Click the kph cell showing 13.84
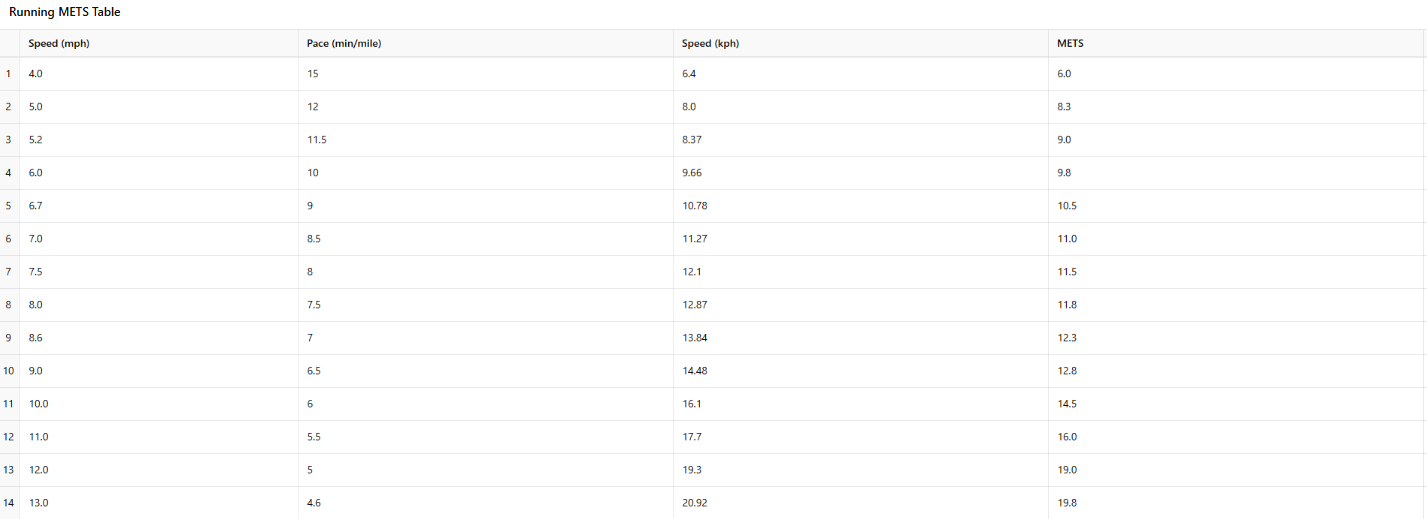The height and width of the screenshot is (519, 1427). (x=861, y=338)
